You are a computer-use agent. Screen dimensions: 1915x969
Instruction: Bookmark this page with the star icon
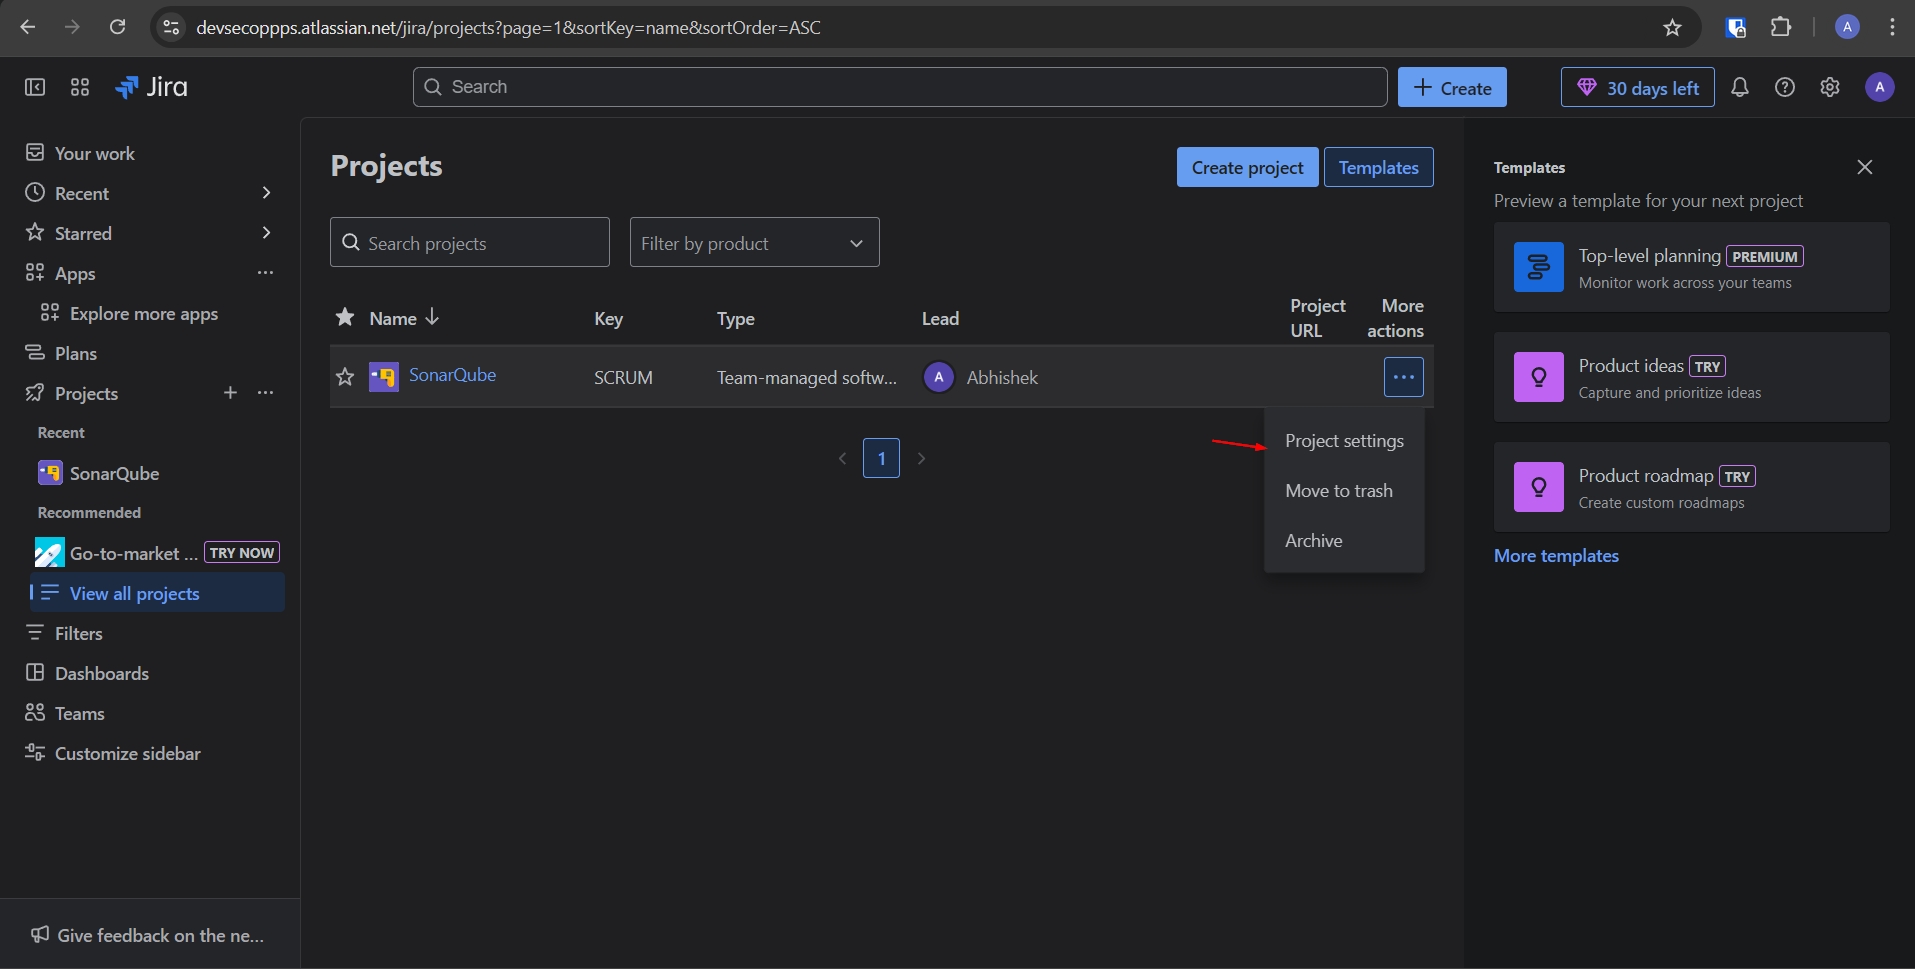tap(1673, 27)
